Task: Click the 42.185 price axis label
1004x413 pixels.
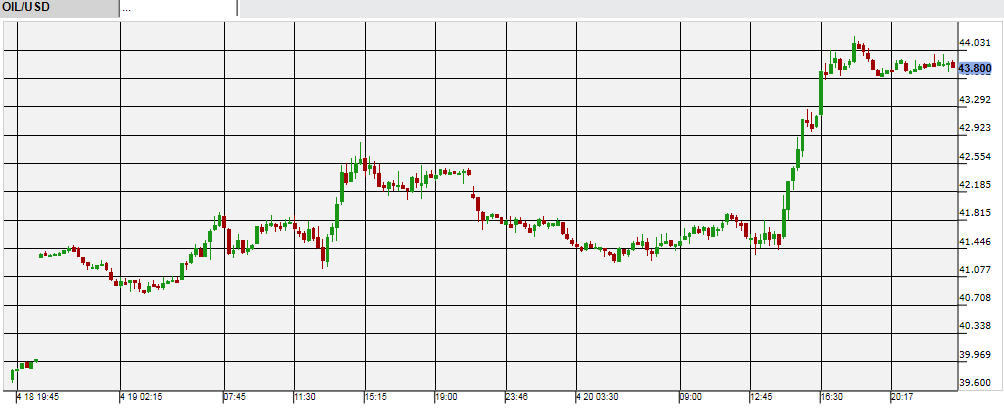Action: (x=975, y=185)
